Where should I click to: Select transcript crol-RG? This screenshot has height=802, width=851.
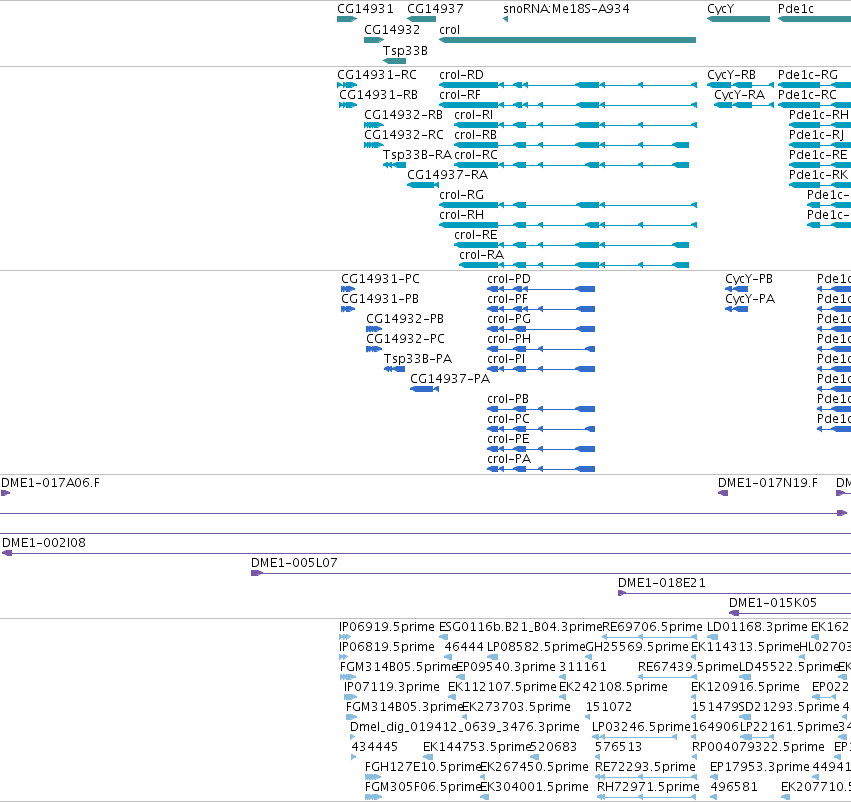[x=568, y=205]
